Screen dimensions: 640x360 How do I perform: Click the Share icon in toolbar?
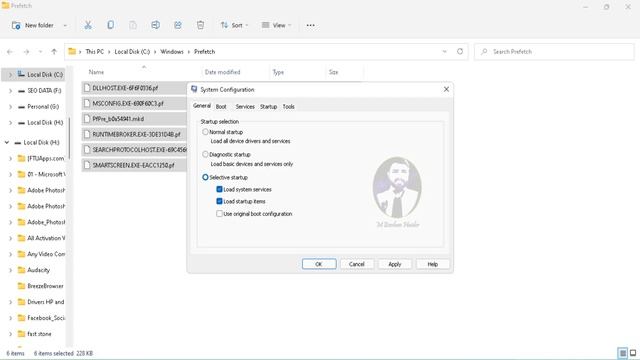[x=178, y=25]
